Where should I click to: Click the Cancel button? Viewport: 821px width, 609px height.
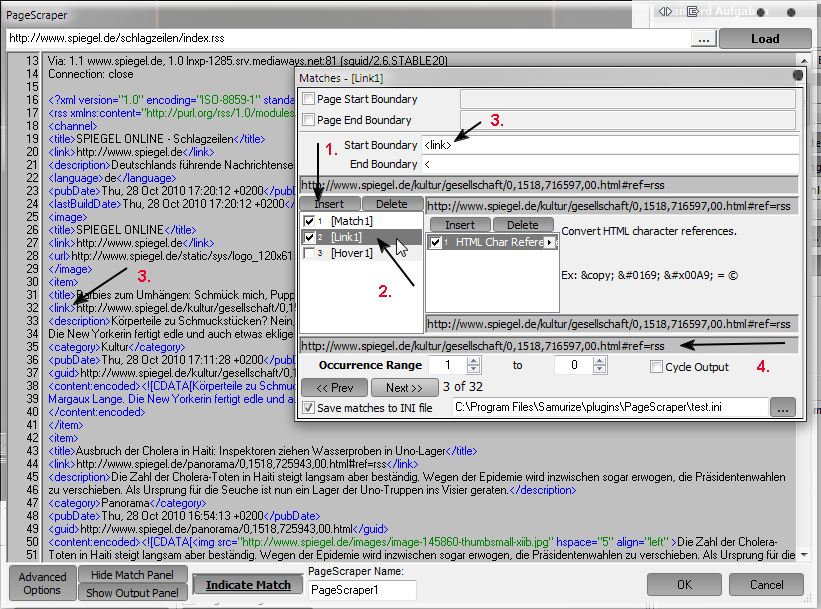pyautogui.click(x=767, y=584)
